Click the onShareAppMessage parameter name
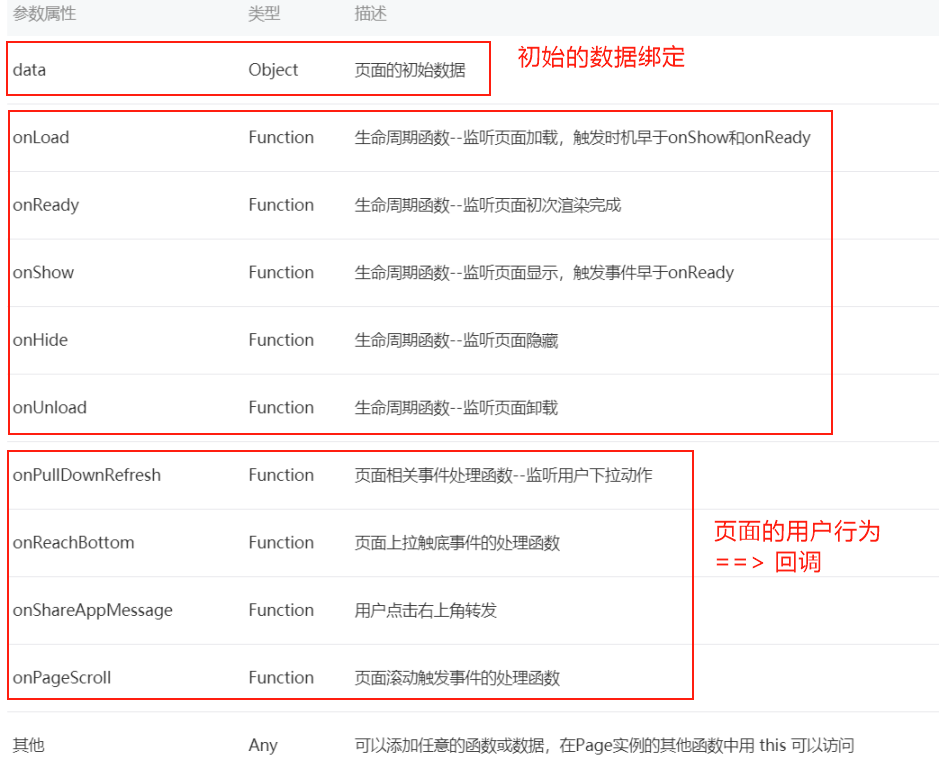The height and width of the screenshot is (760, 939). (93, 610)
